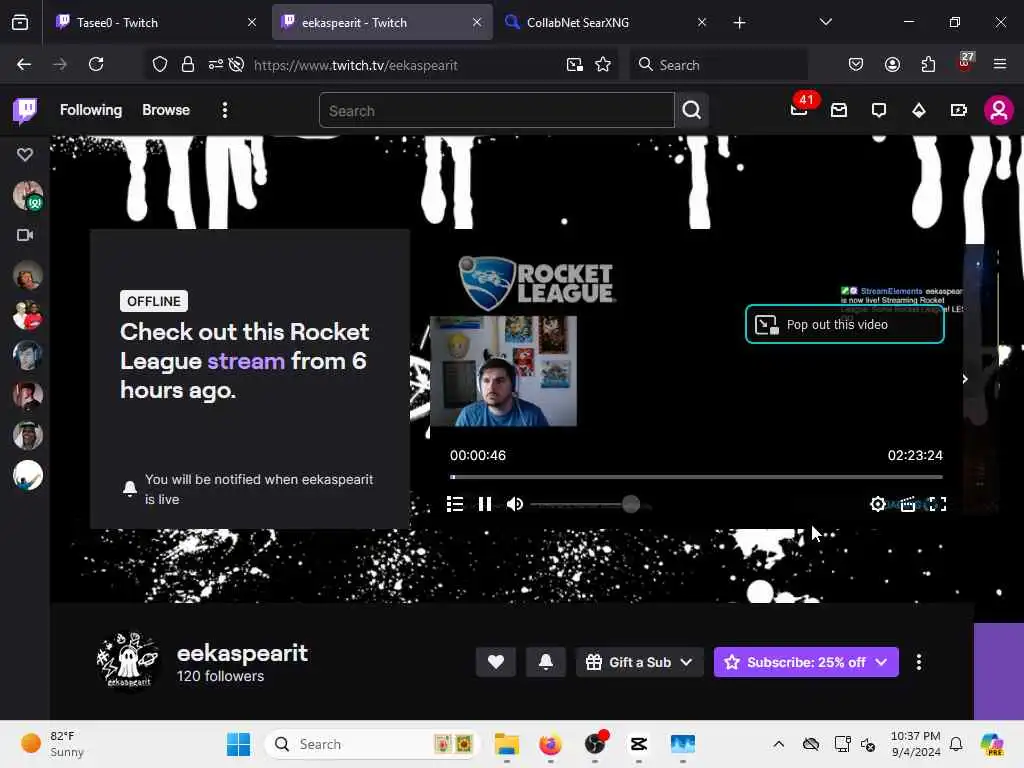Screen dimensions: 1024x768
Task: Click the Twitch search magnifier button
Action: [x=692, y=110]
